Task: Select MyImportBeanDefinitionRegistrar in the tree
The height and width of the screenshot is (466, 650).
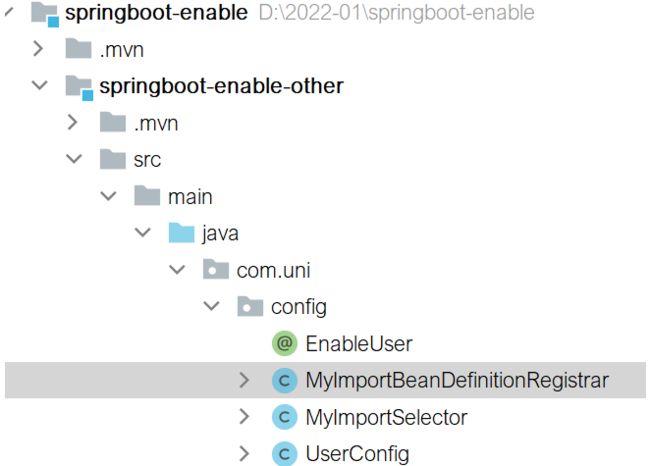Action: point(457,380)
